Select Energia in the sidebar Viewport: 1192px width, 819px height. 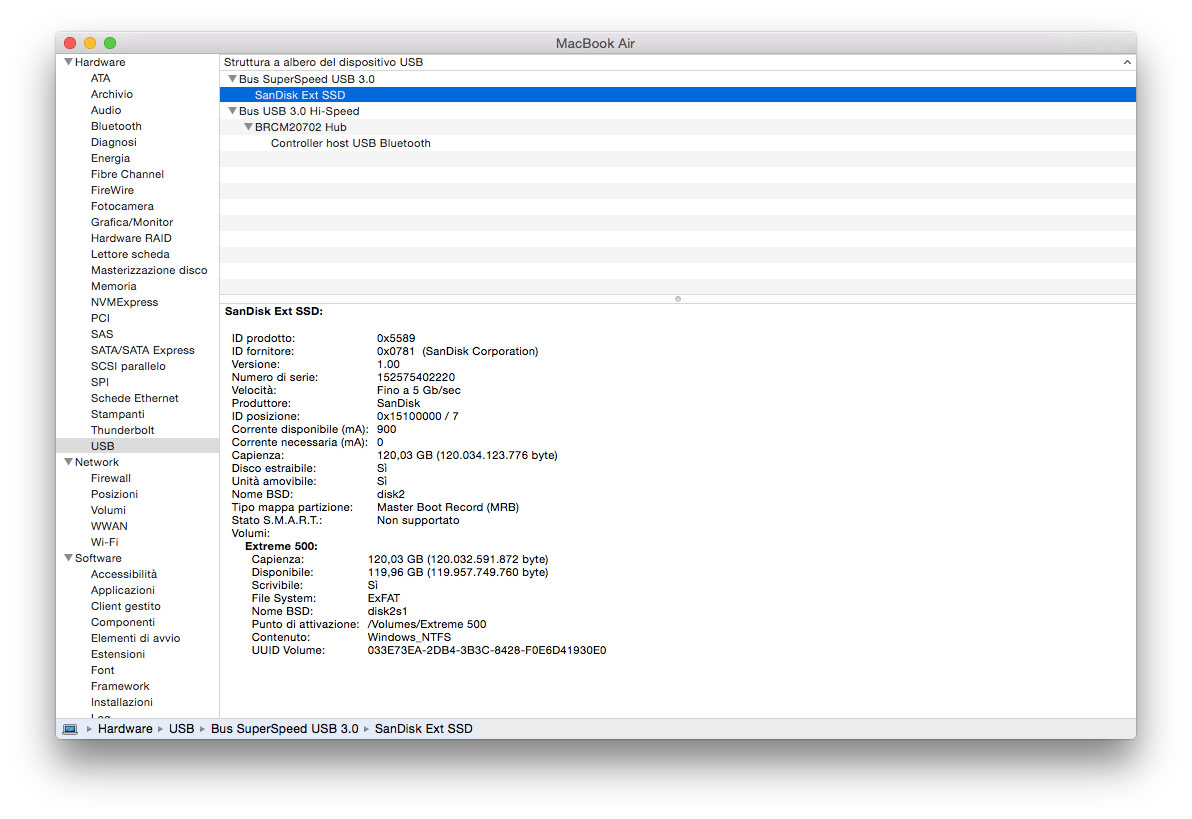coord(110,158)
